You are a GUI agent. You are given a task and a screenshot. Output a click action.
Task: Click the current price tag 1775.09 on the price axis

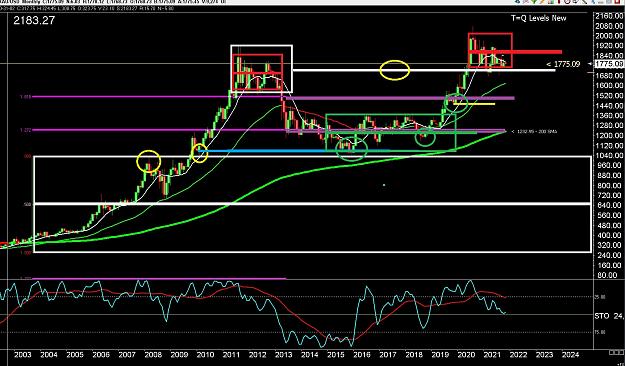tap(609, 64)
